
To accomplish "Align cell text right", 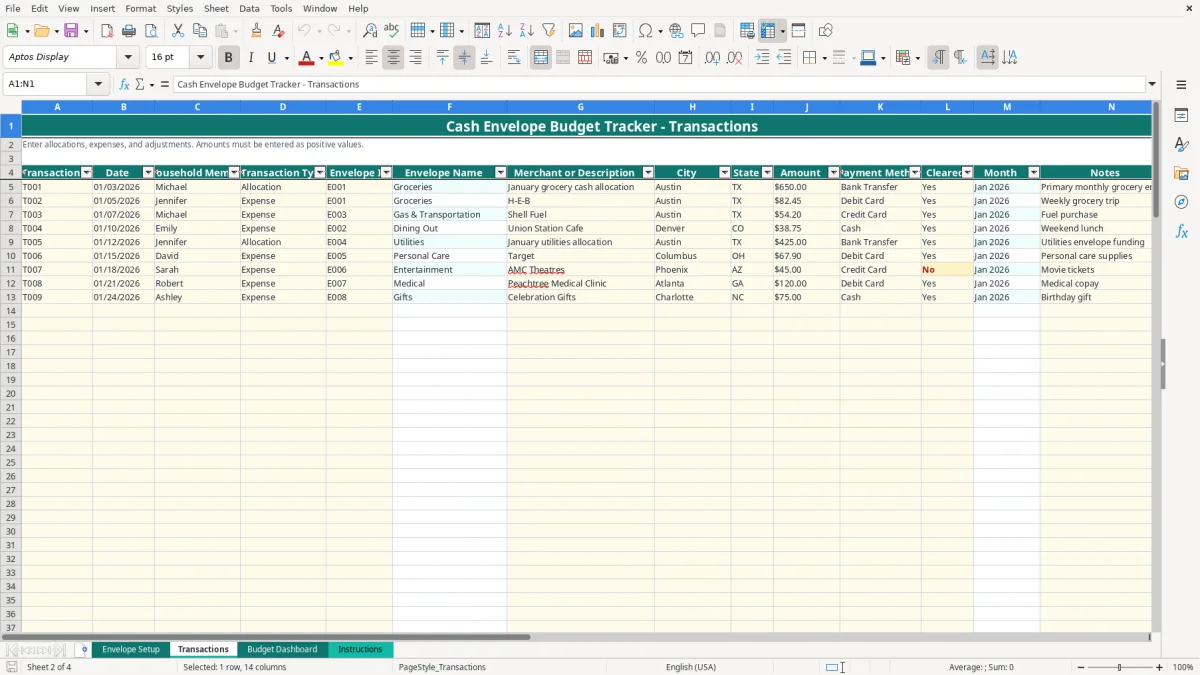I will point(415,58).
